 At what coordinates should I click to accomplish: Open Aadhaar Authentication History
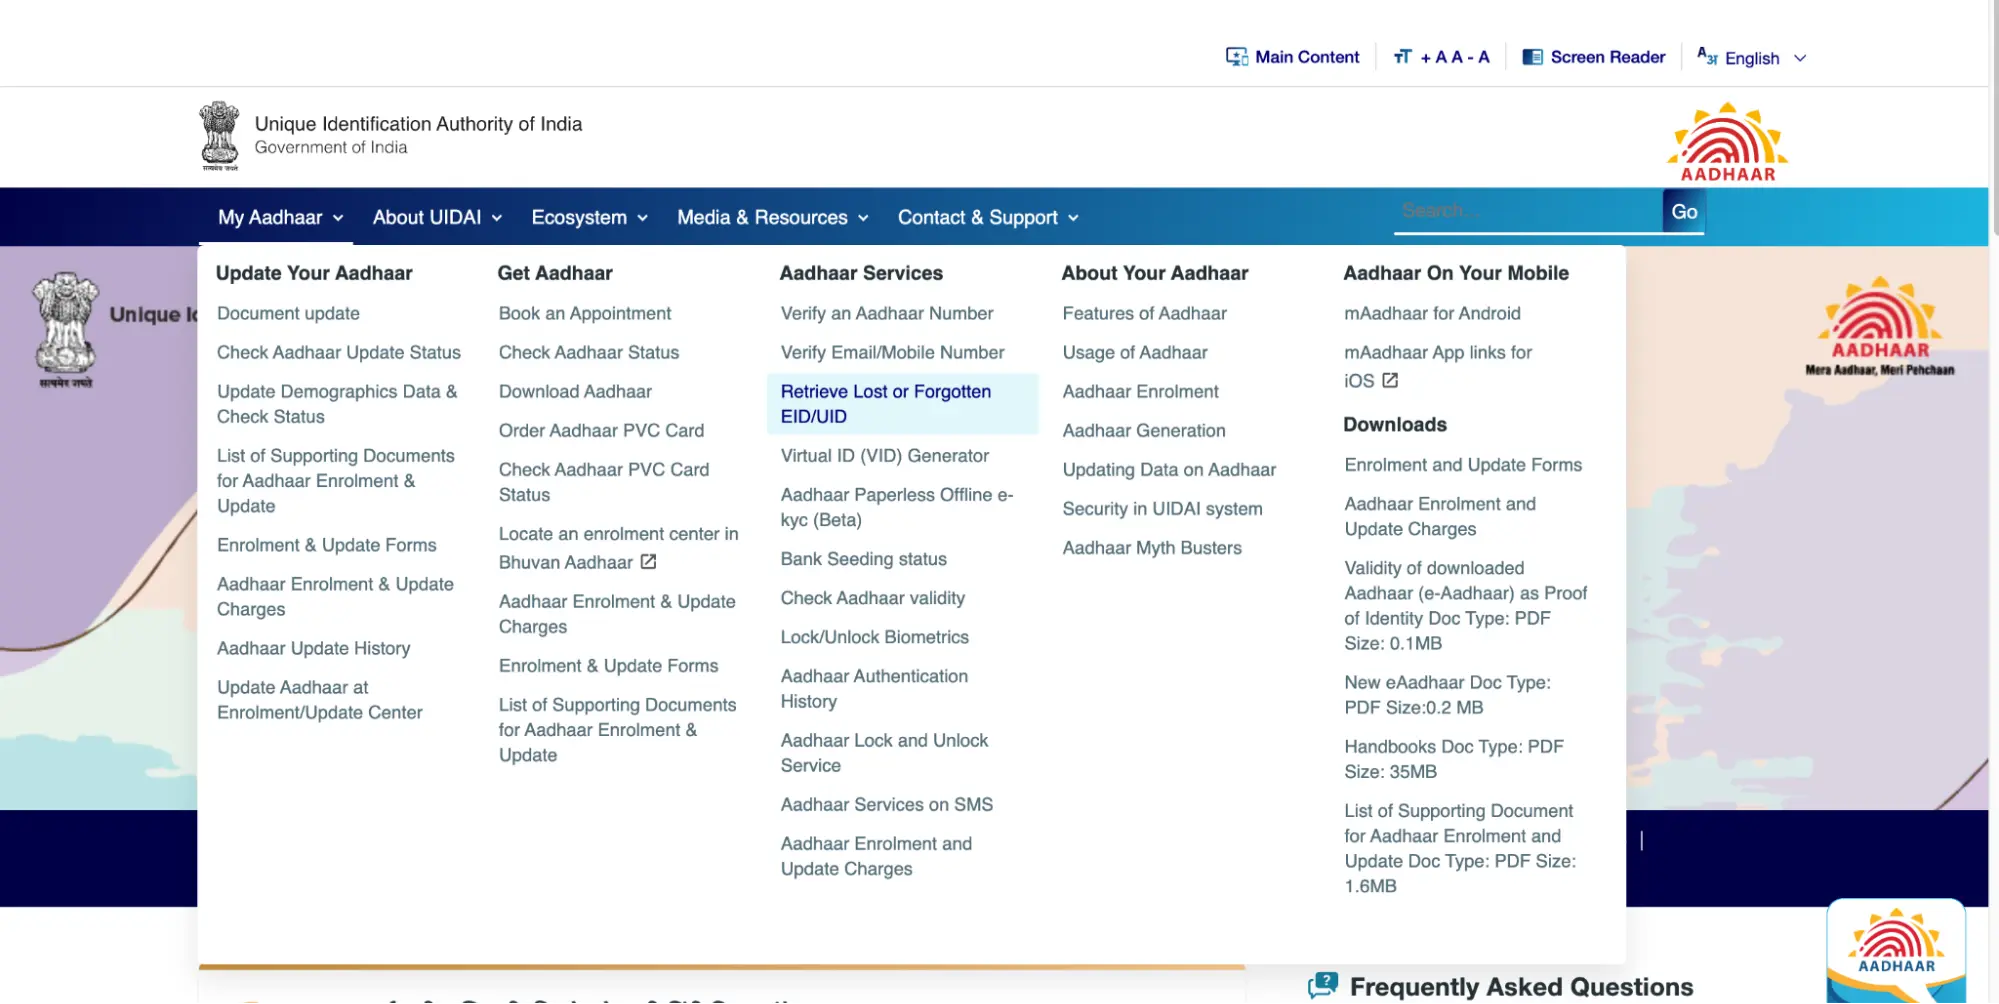pyautogui.click(x=874, y=689)
